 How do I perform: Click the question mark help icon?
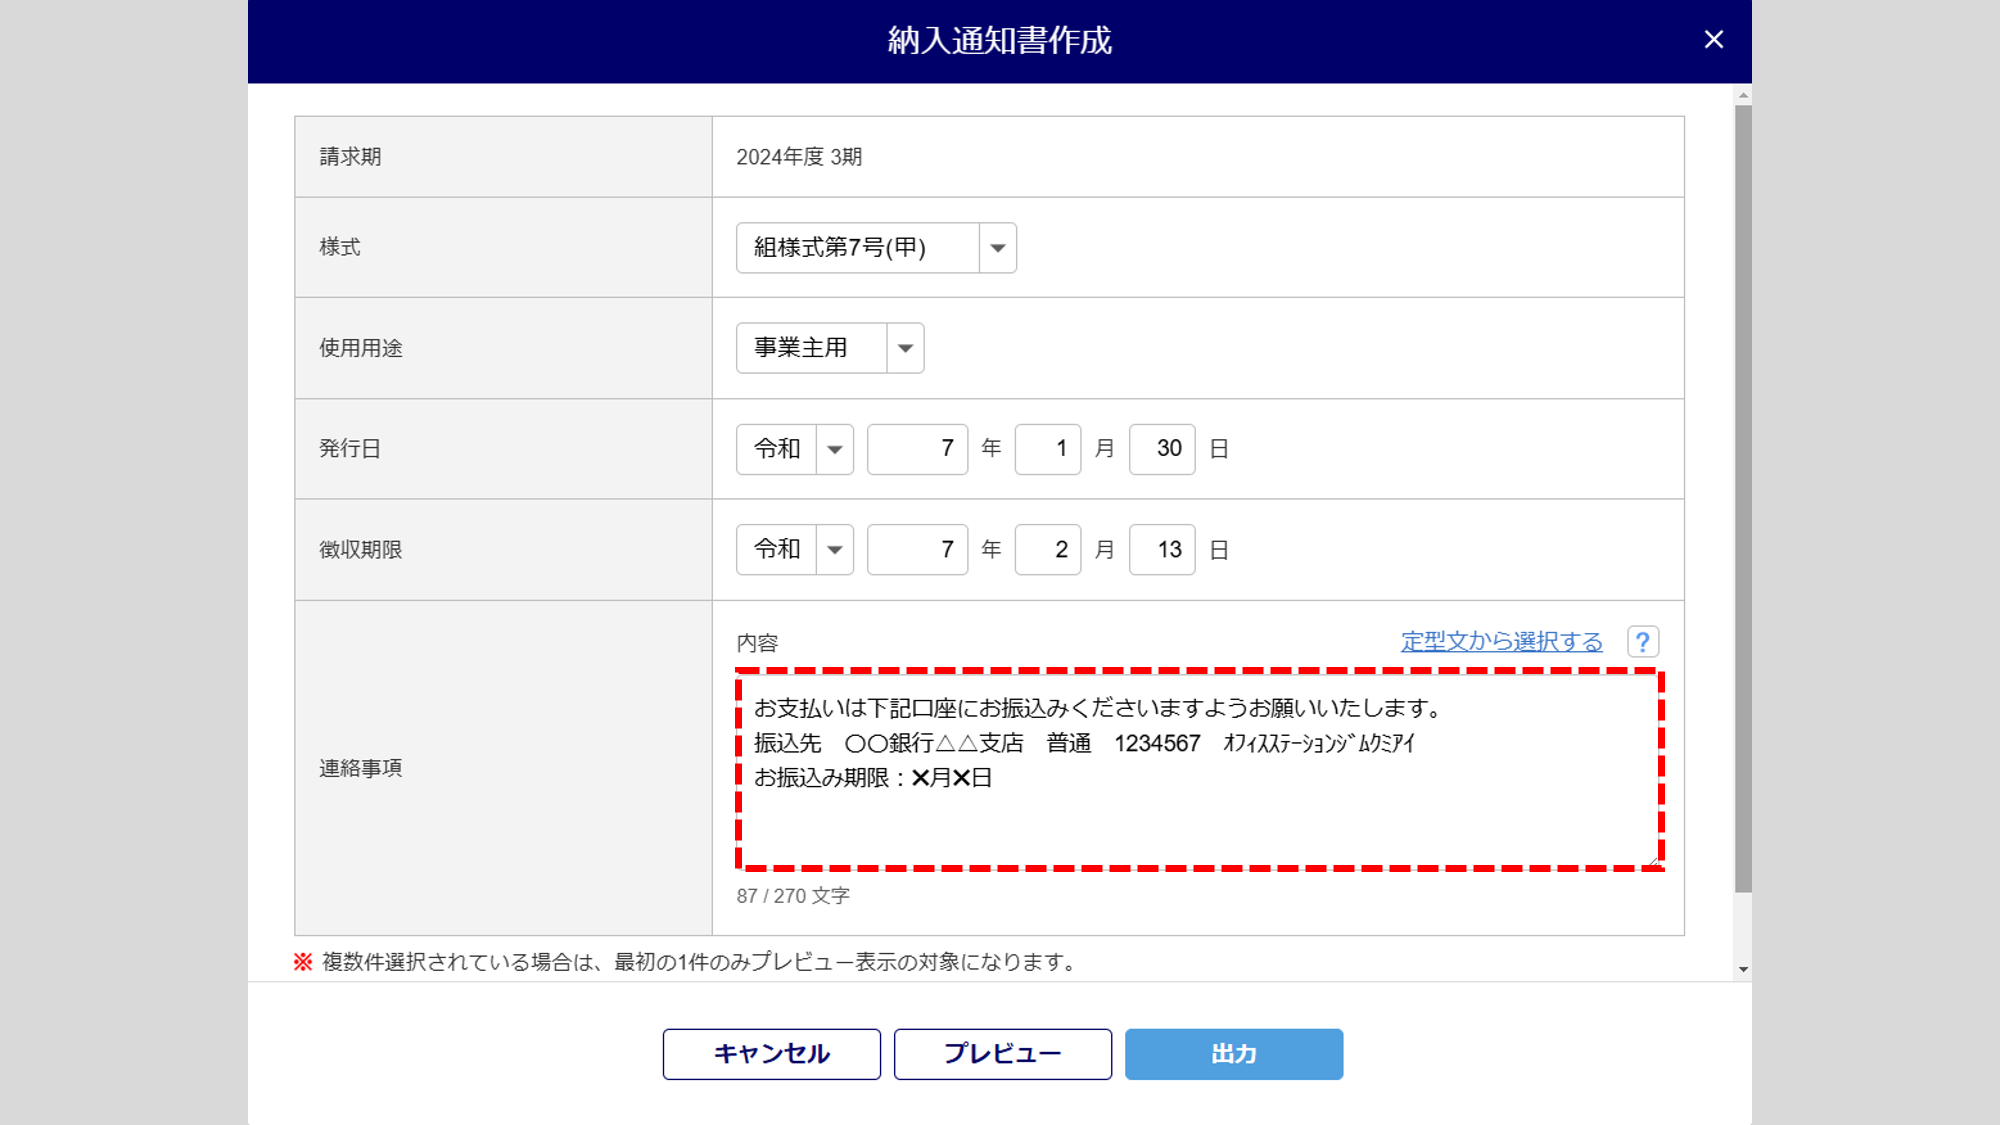coord(1642,641)
